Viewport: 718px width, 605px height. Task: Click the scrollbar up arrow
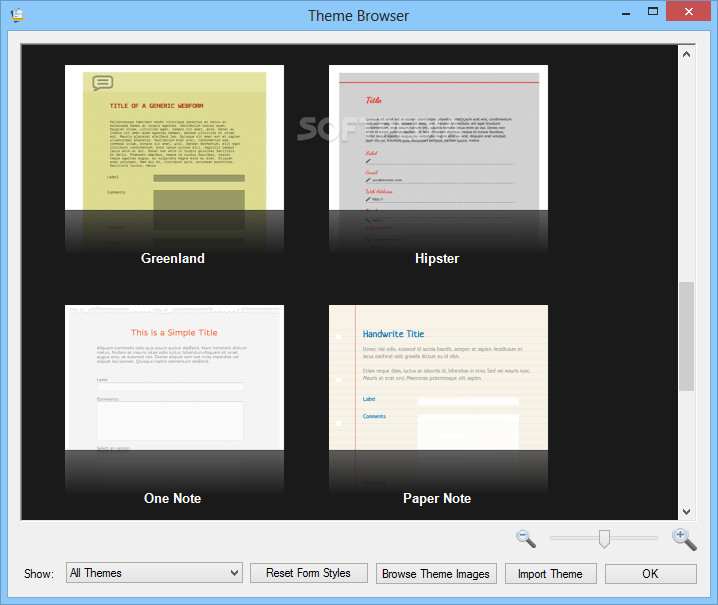pyautogui.click(x=686, y=54)
